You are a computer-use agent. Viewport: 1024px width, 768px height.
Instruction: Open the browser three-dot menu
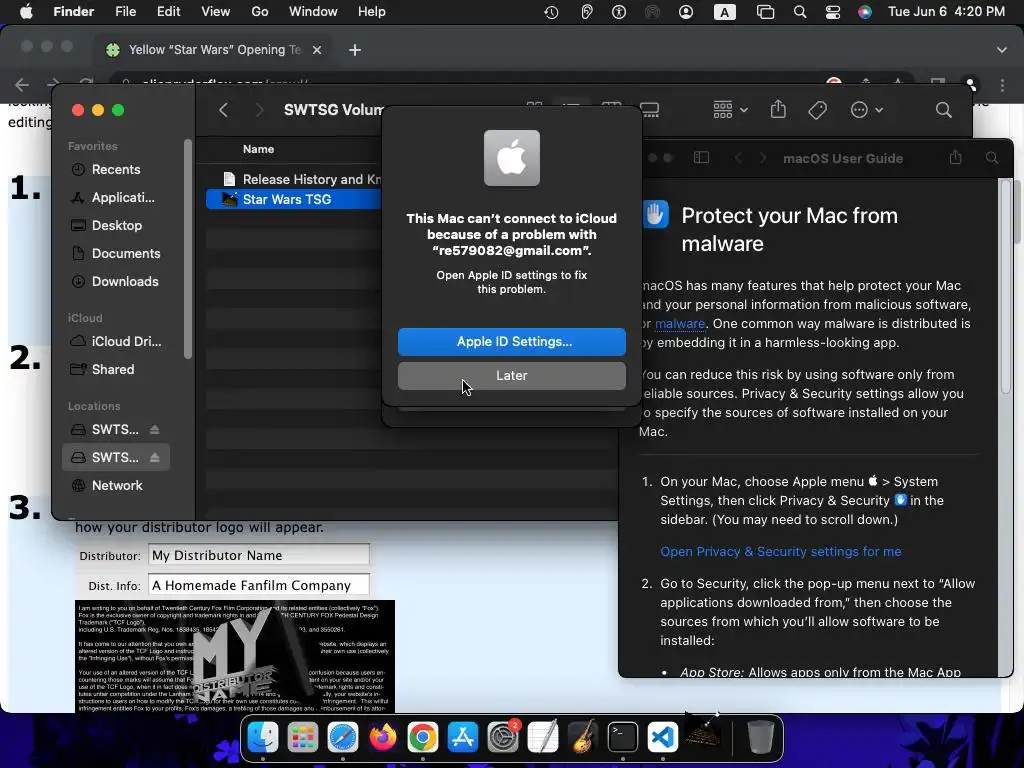pyautogui.click(x=1002, y=84)
